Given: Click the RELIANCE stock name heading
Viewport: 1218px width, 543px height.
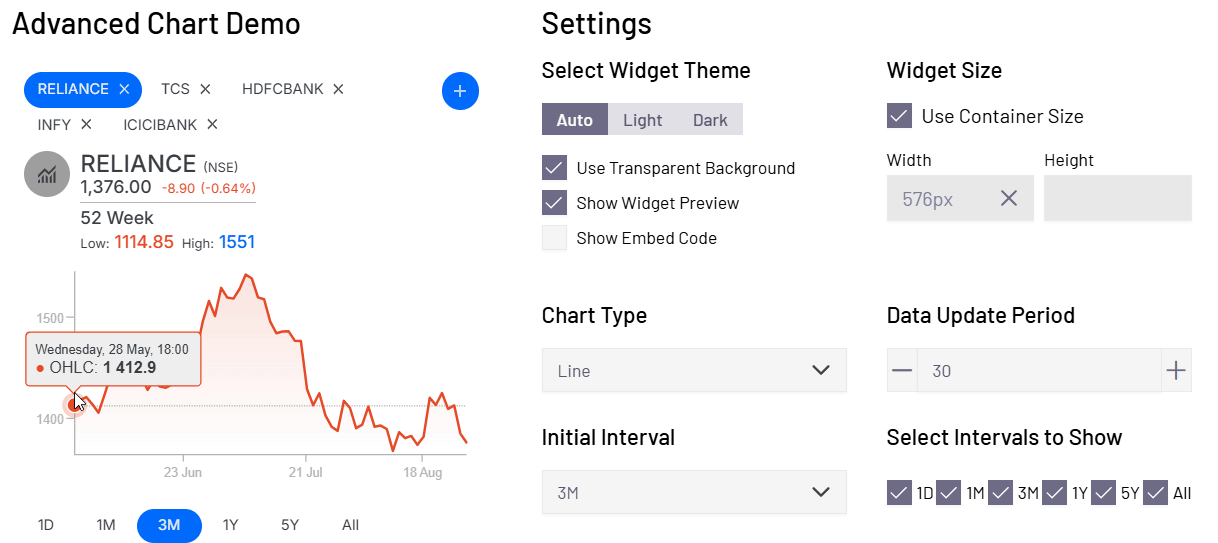Looking at the screenshot, I should [138, 163].
